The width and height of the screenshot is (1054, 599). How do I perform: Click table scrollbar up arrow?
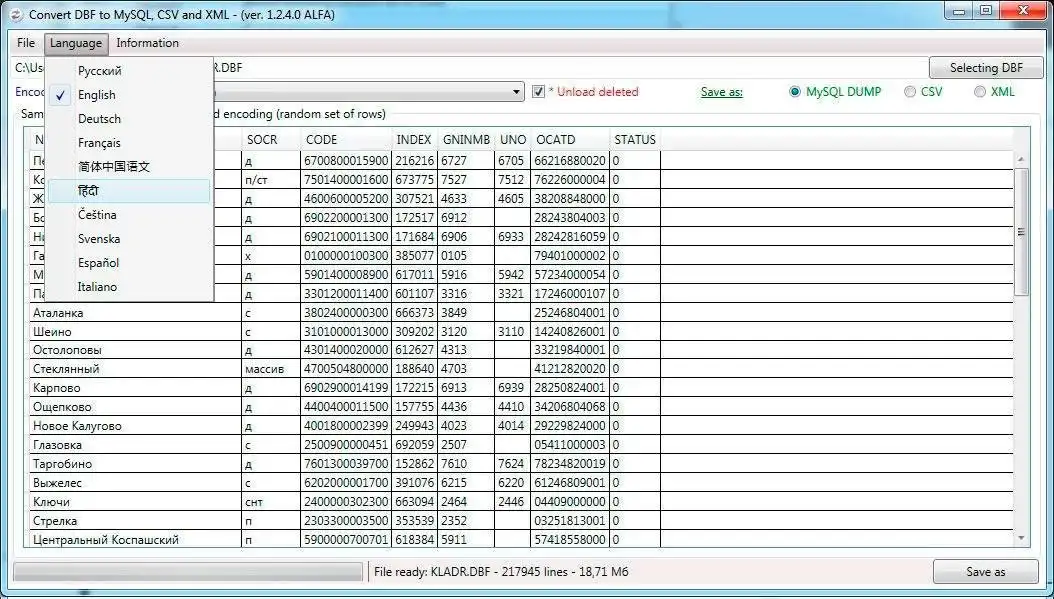[x=1021, y=160]
